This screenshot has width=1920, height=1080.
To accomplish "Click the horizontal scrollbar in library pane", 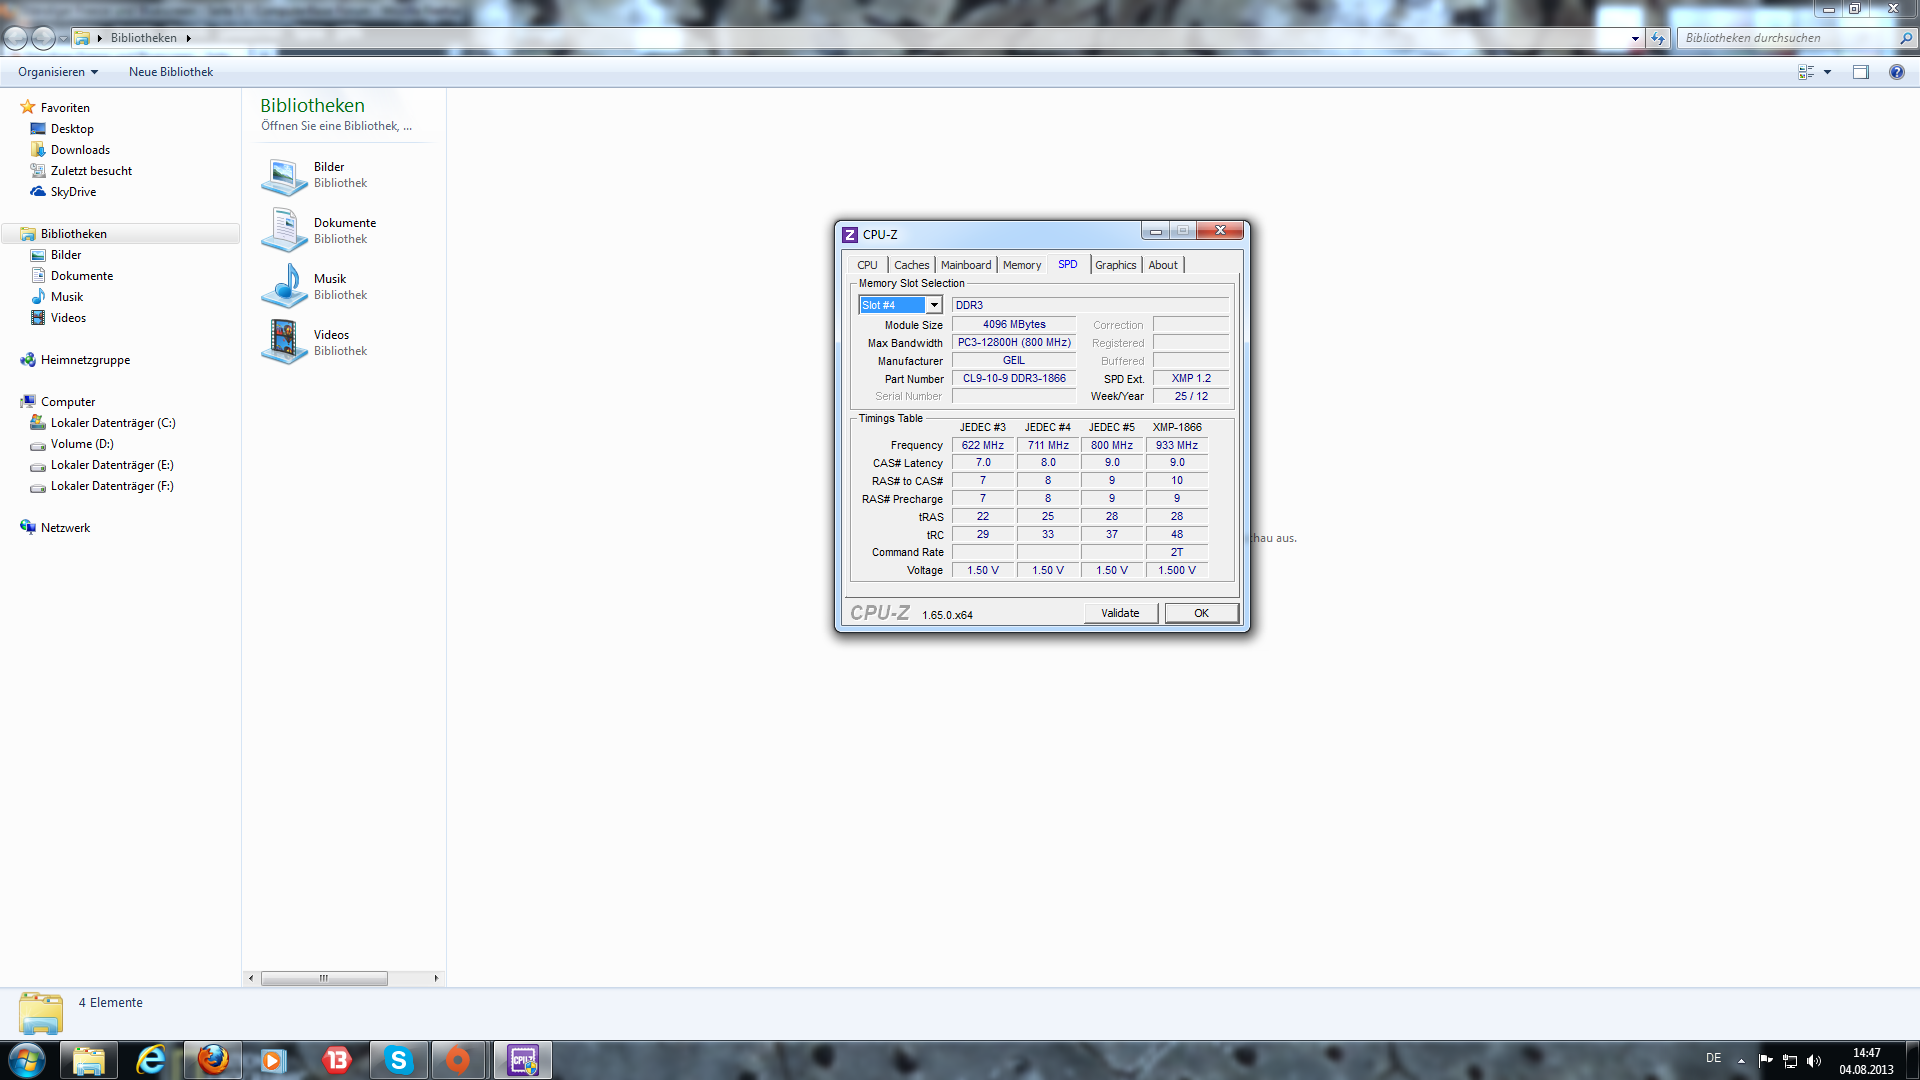I will tap(324, 978).
